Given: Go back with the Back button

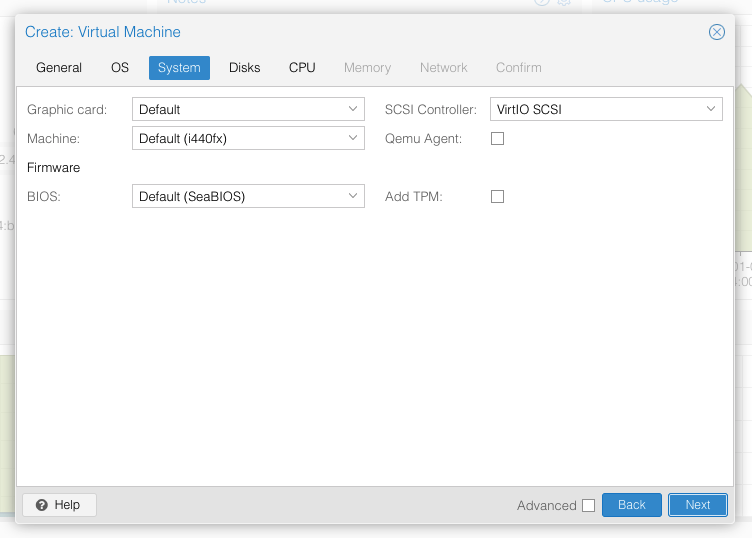Looking at the screenshot, I should point(631,505).
